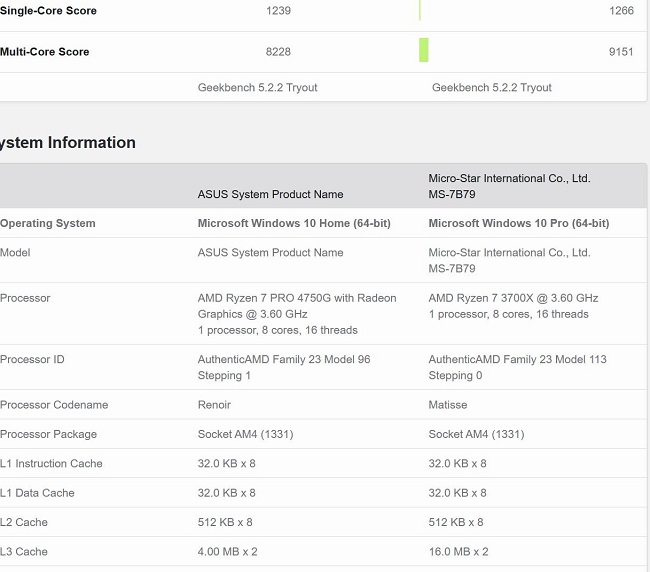This screenshot has width=650, height=572.
Task: Select Microsoft Windows 10 Home (64-bit) cell
Action: point(294,223)
